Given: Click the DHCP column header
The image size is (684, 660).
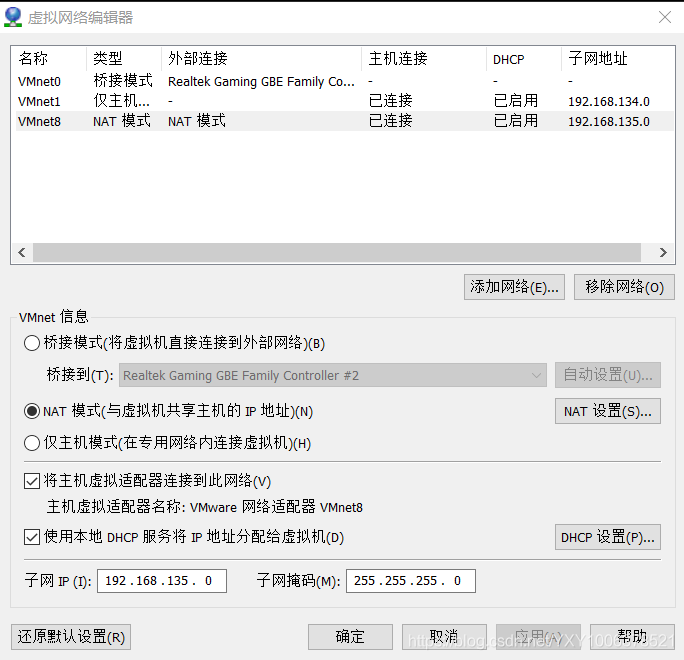Looking at the screenshot, I should click(524, 58).
